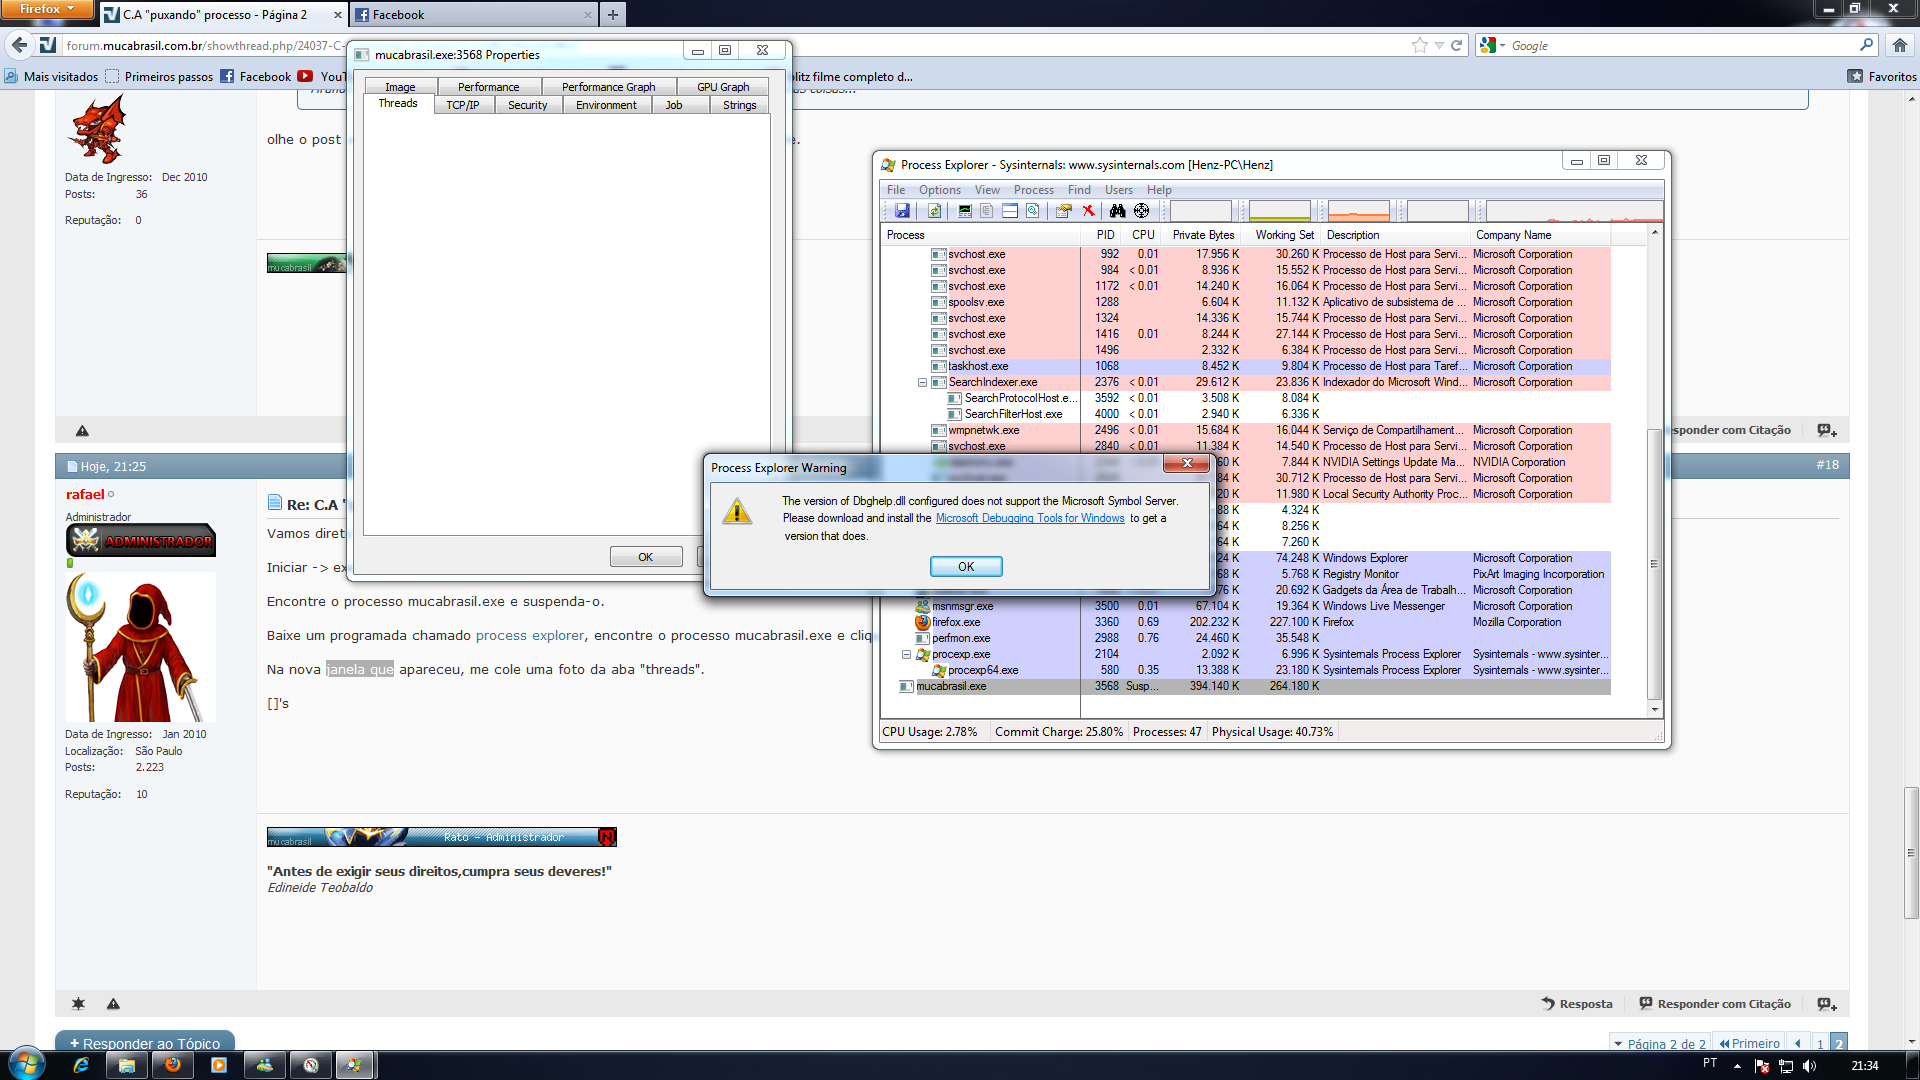Click the binoculars Find Handle icon
Screen dimensions: 1920x1080
[1117, 211]
